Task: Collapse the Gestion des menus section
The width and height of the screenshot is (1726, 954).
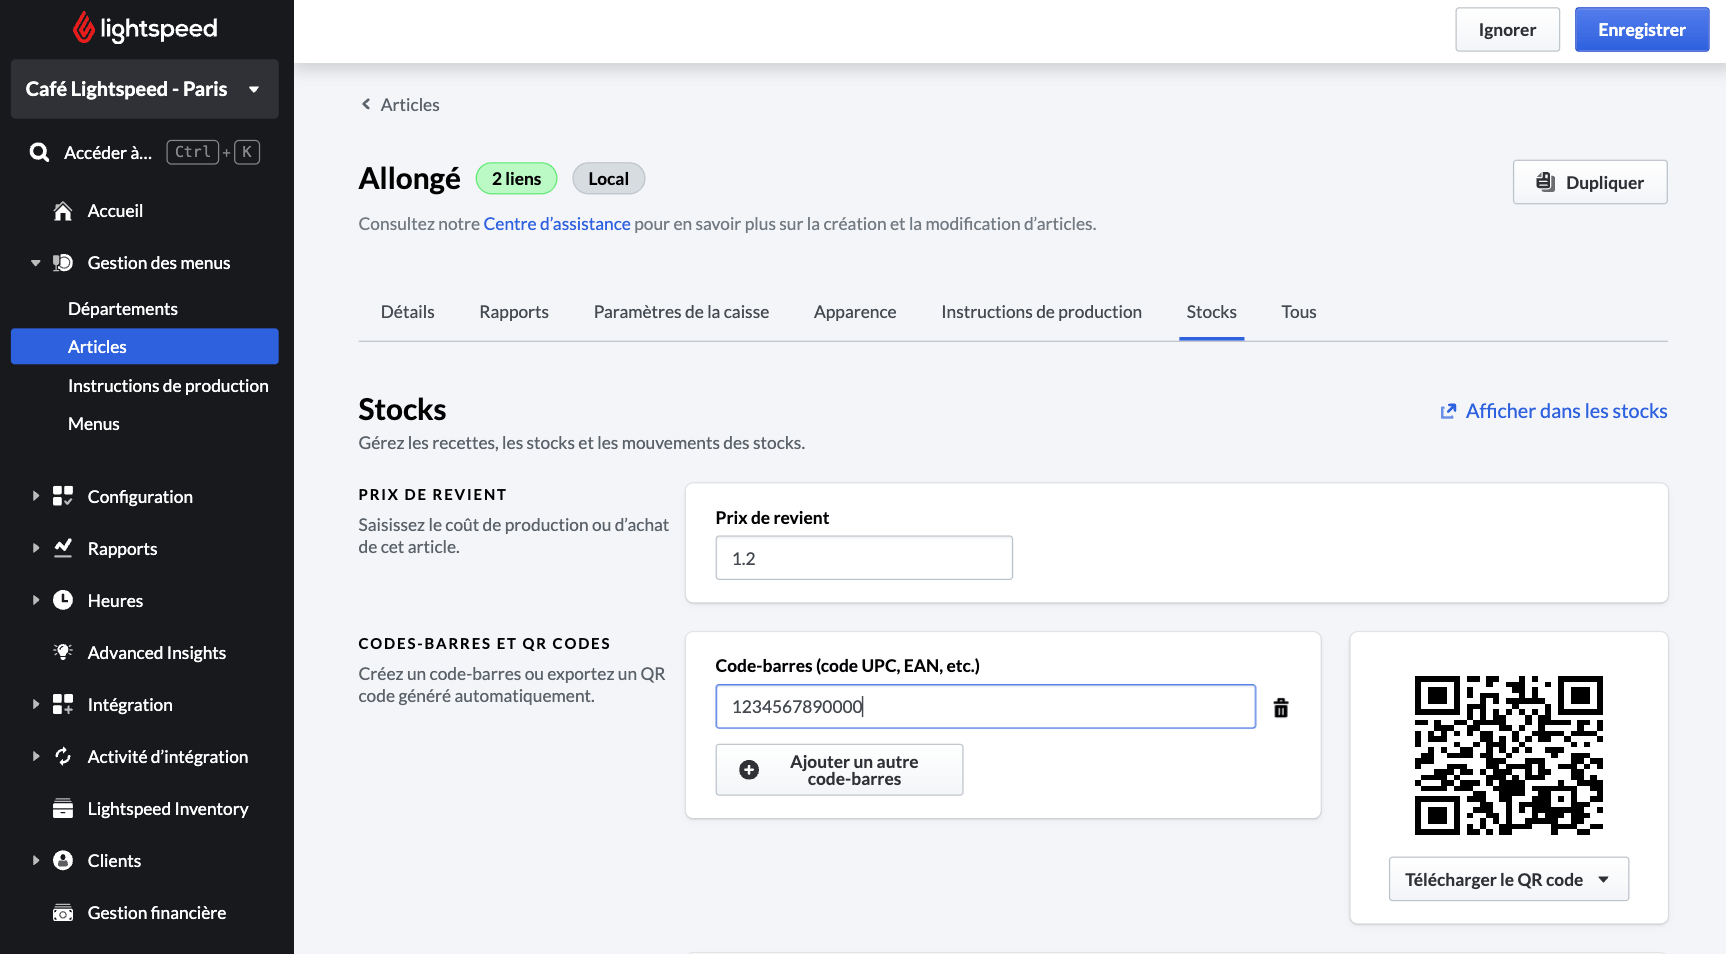Action: click(x=36, y=263)
